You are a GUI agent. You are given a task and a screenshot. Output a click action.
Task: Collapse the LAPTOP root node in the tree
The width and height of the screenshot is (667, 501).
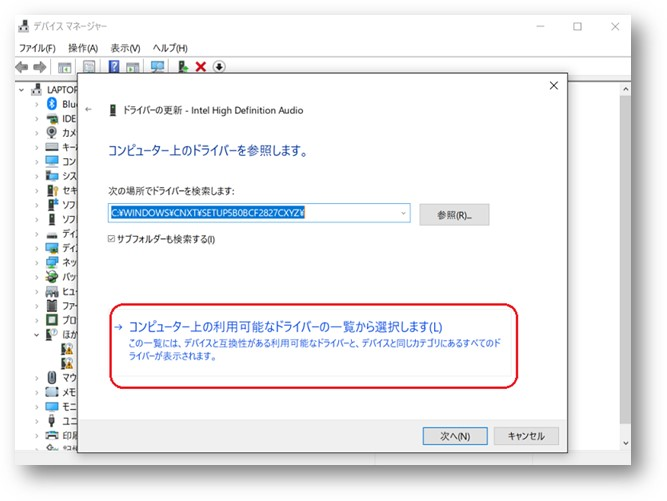22,90
